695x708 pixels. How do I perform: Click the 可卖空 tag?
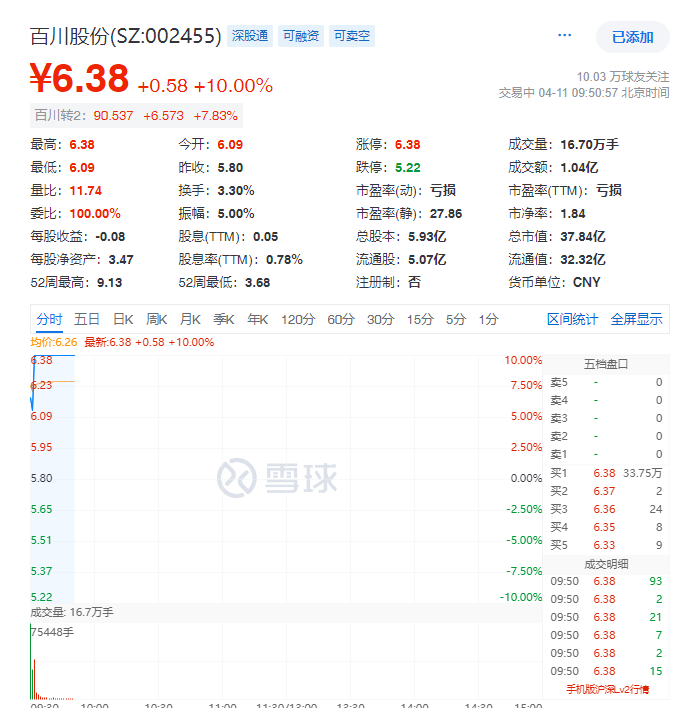click(352, 36)
